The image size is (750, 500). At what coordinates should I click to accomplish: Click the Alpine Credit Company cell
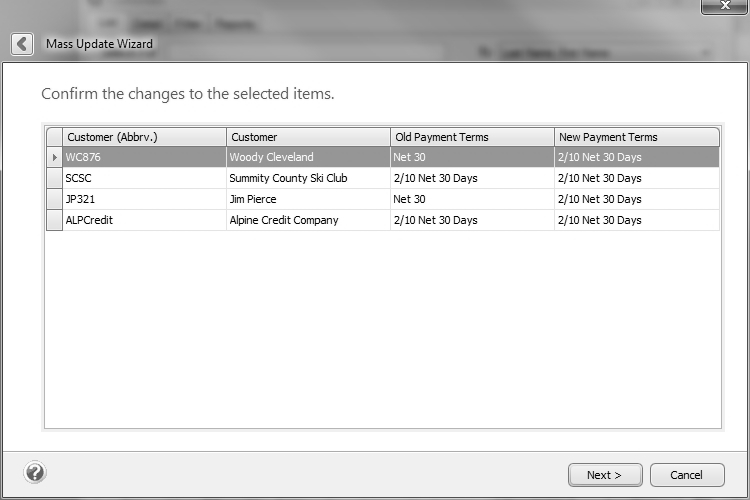[308, 220]
